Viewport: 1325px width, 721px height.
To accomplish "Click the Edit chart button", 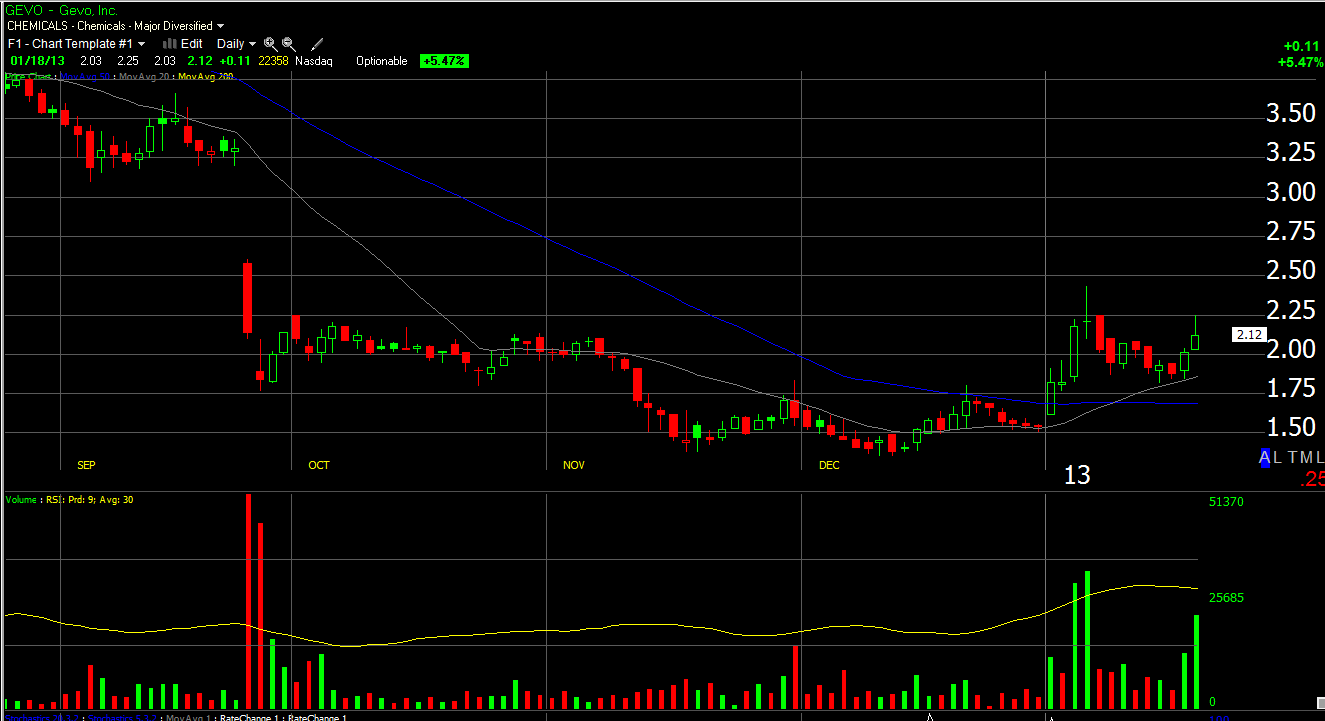I will (191, 44).
